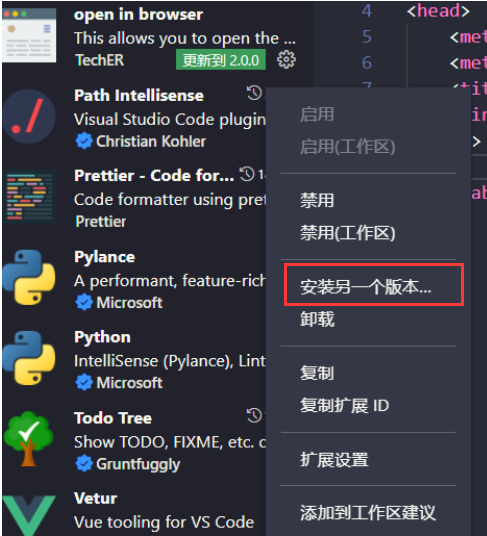Choose 卸载 to uninstall extension
487x536 pixels.
tap(317, 319)
